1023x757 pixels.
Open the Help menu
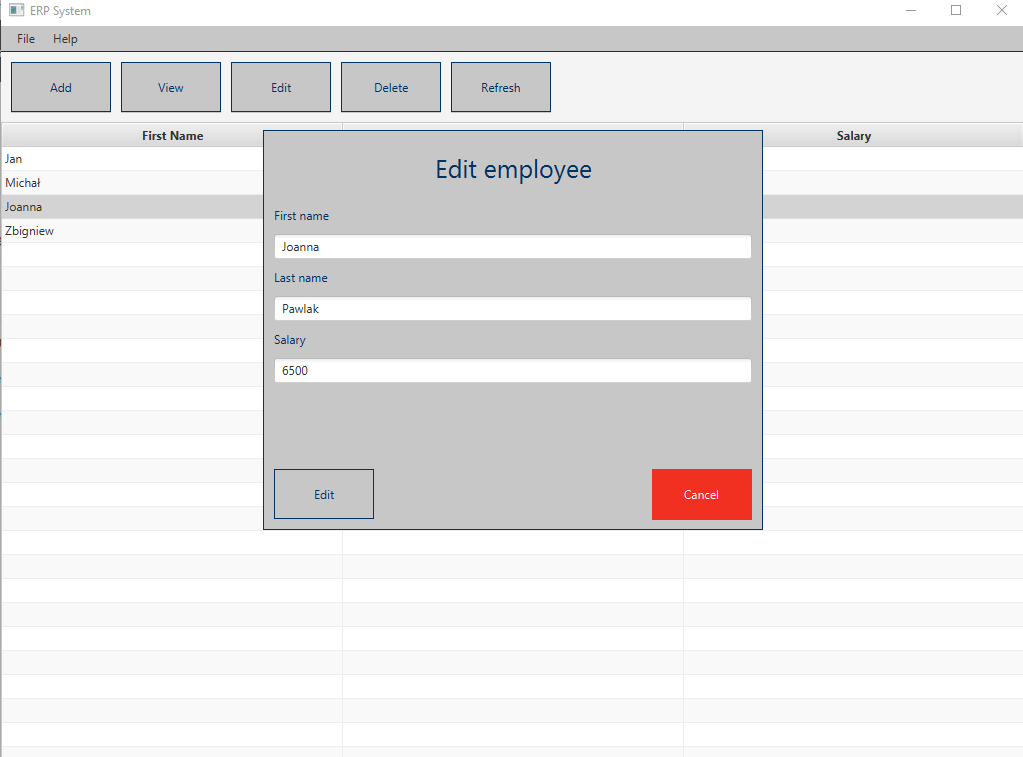pyautogui.click(x=65, y=38)
